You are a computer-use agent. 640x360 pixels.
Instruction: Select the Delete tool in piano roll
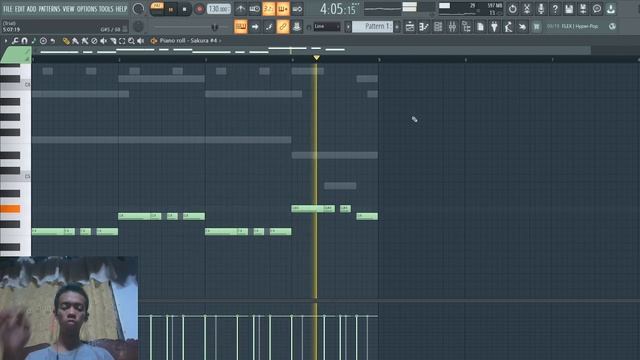coord(94,41)
